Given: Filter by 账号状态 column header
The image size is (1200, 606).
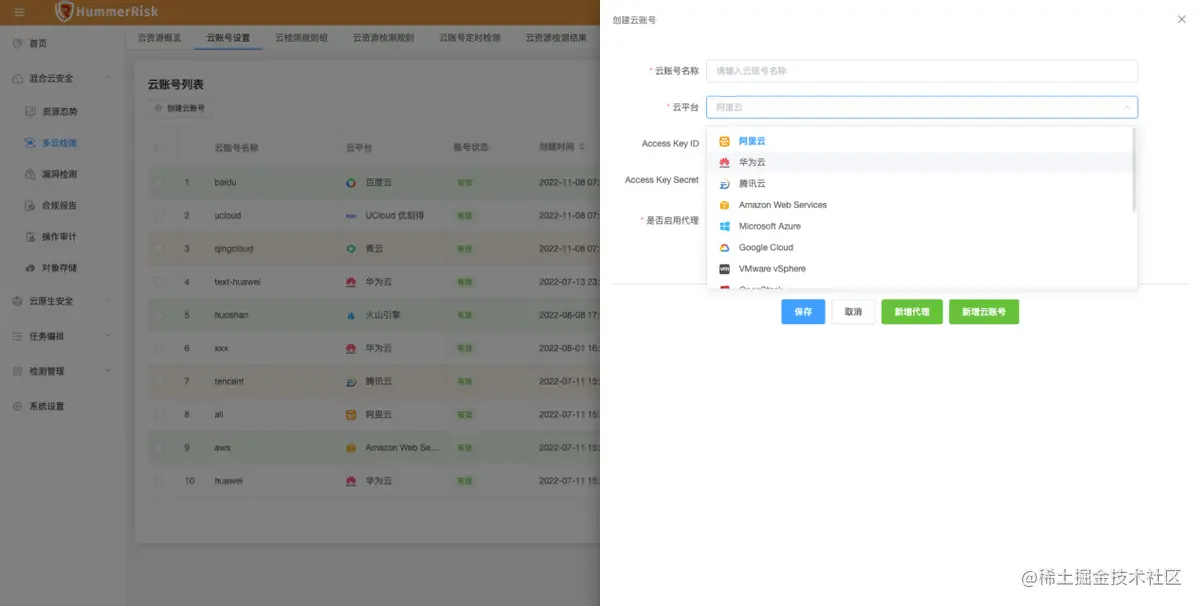Looking at the screenshot, I should pos(471,147).
